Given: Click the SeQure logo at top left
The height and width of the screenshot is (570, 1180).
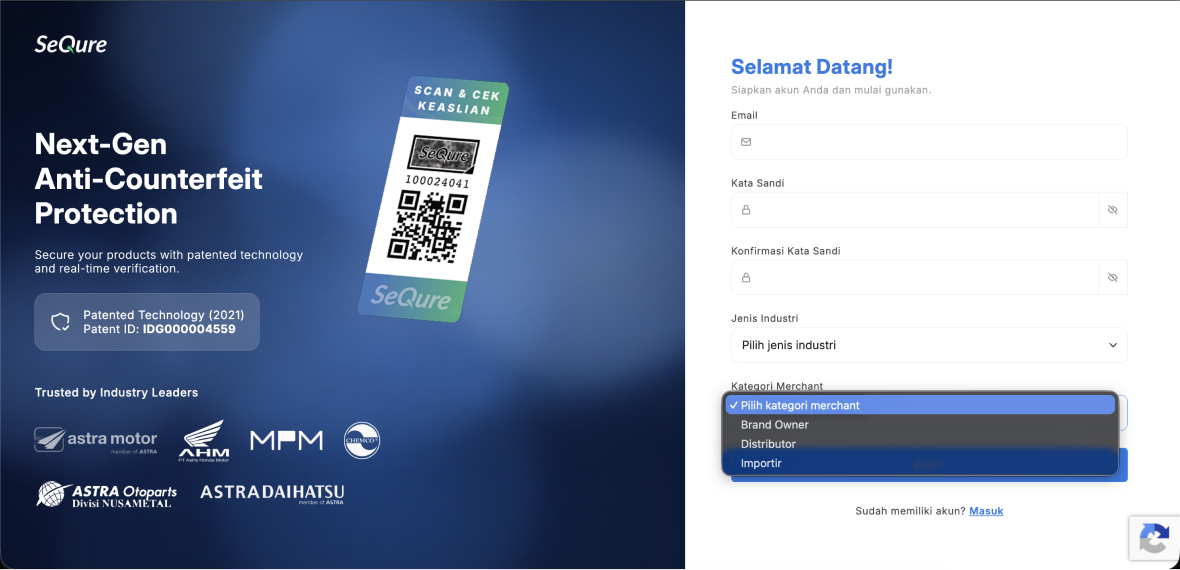Looking at the screenshot, I should 71,44.
